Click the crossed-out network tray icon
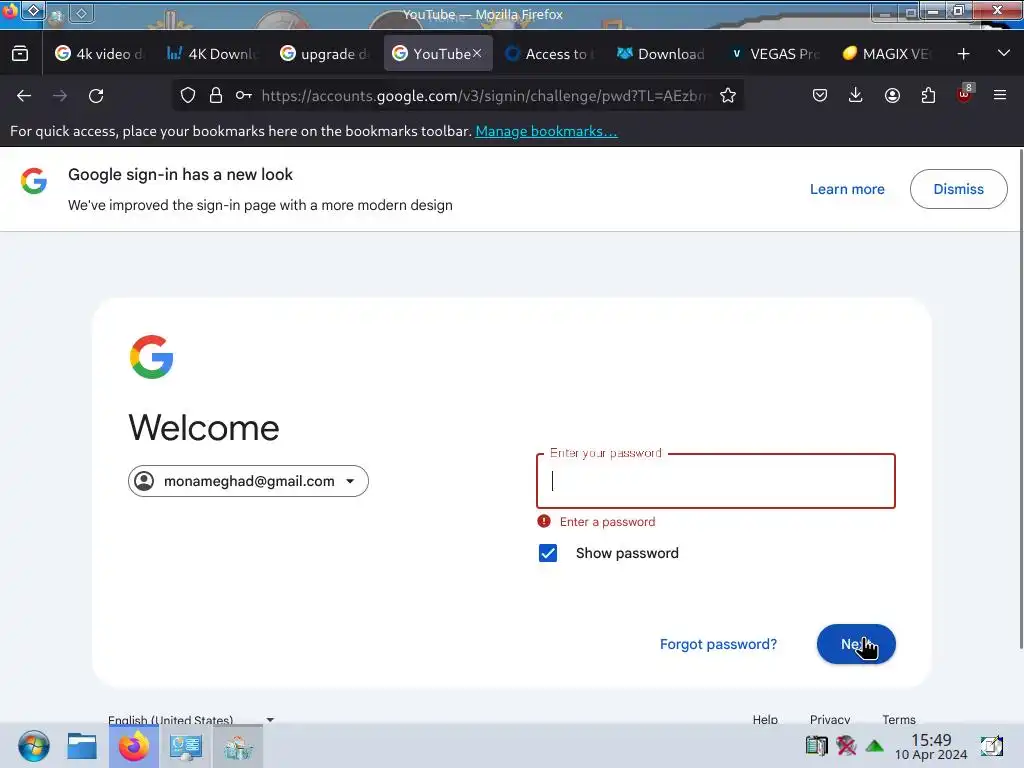1024x768 pixels. tap(846, 745)
